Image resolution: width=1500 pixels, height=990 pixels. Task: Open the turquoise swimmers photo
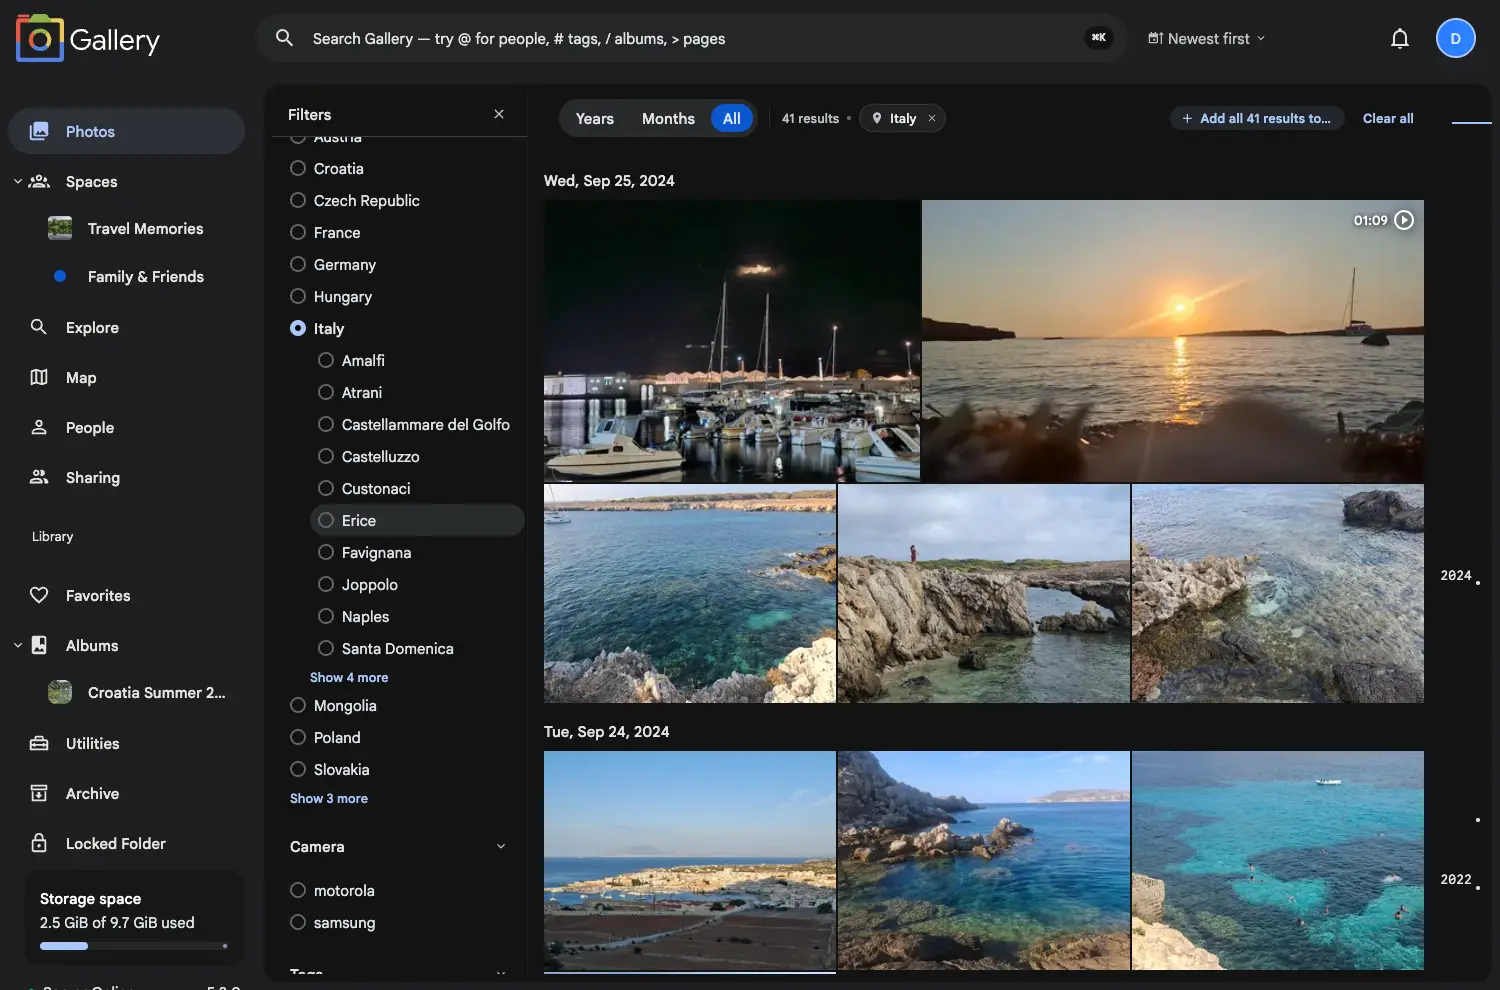[x=1278, y=861]
